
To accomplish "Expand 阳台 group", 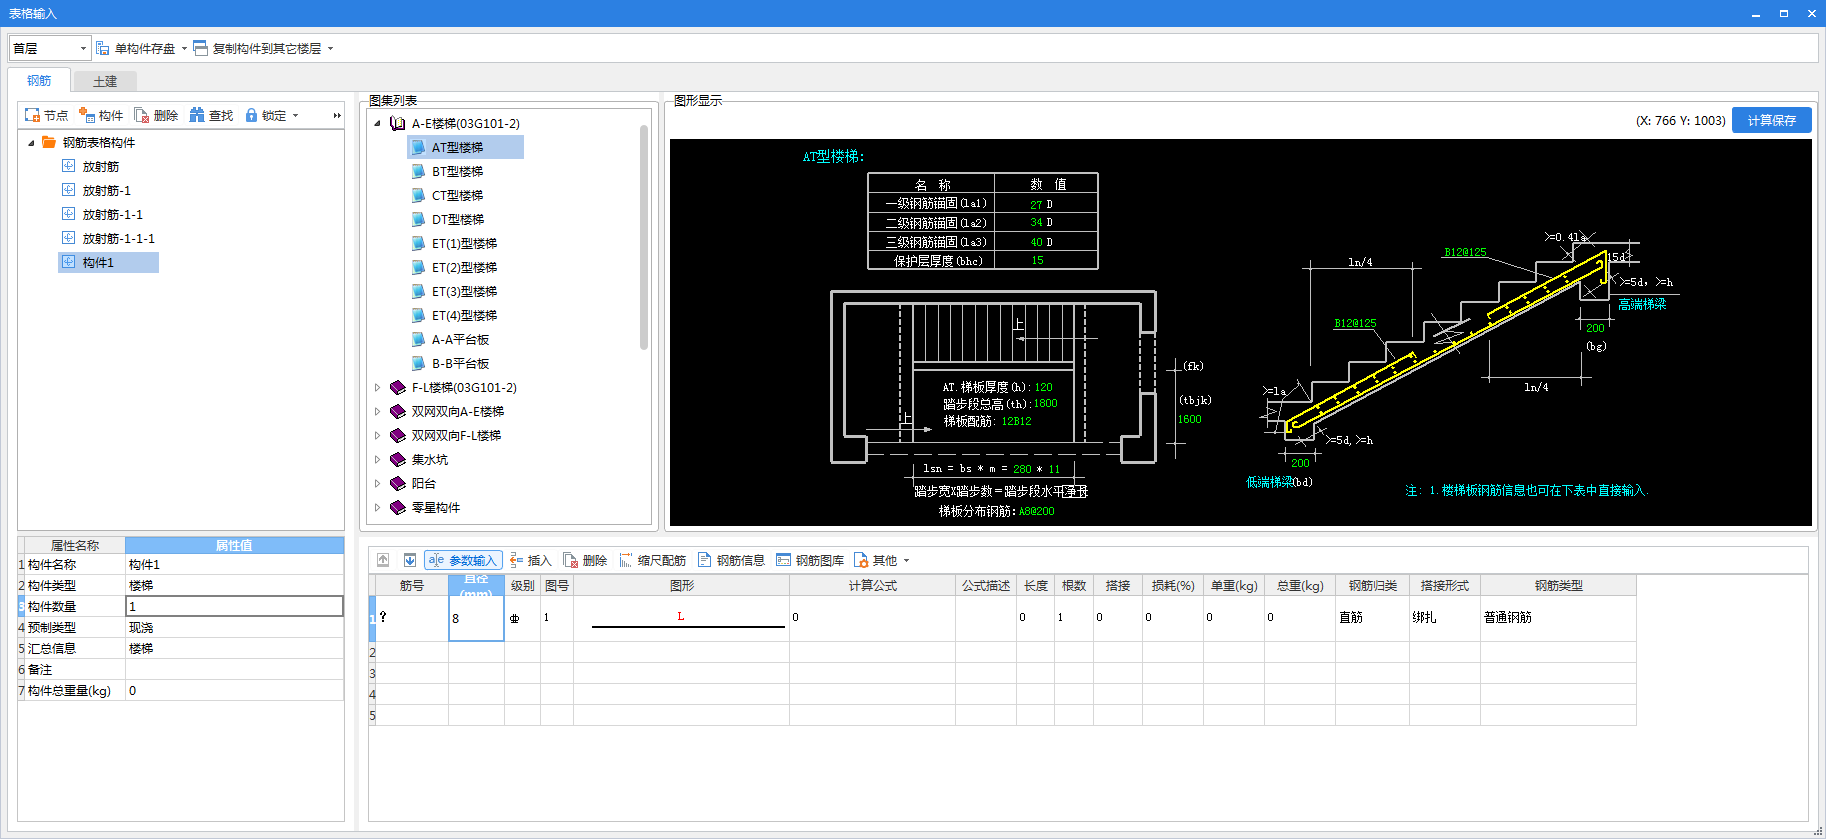I will click(x=377, y=483).
